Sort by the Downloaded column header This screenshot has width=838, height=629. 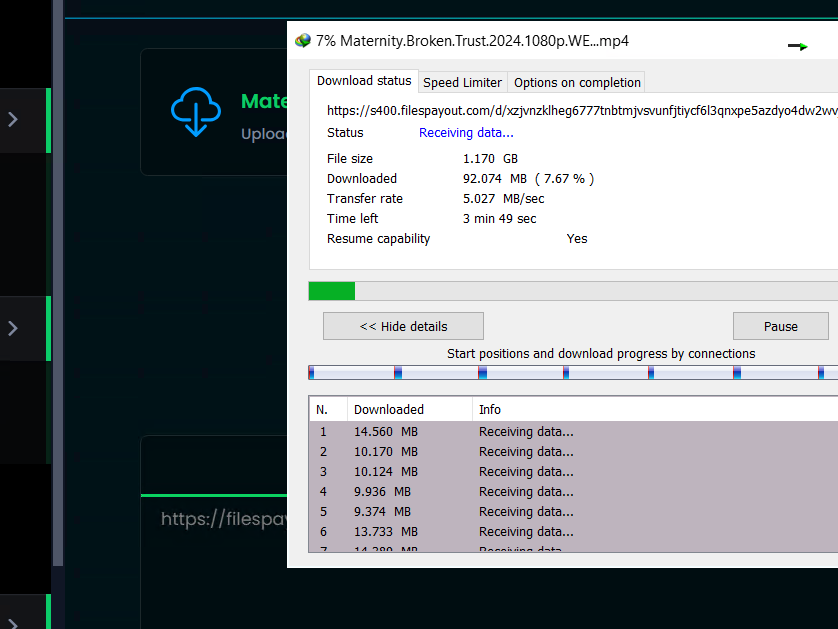[389, 409]
